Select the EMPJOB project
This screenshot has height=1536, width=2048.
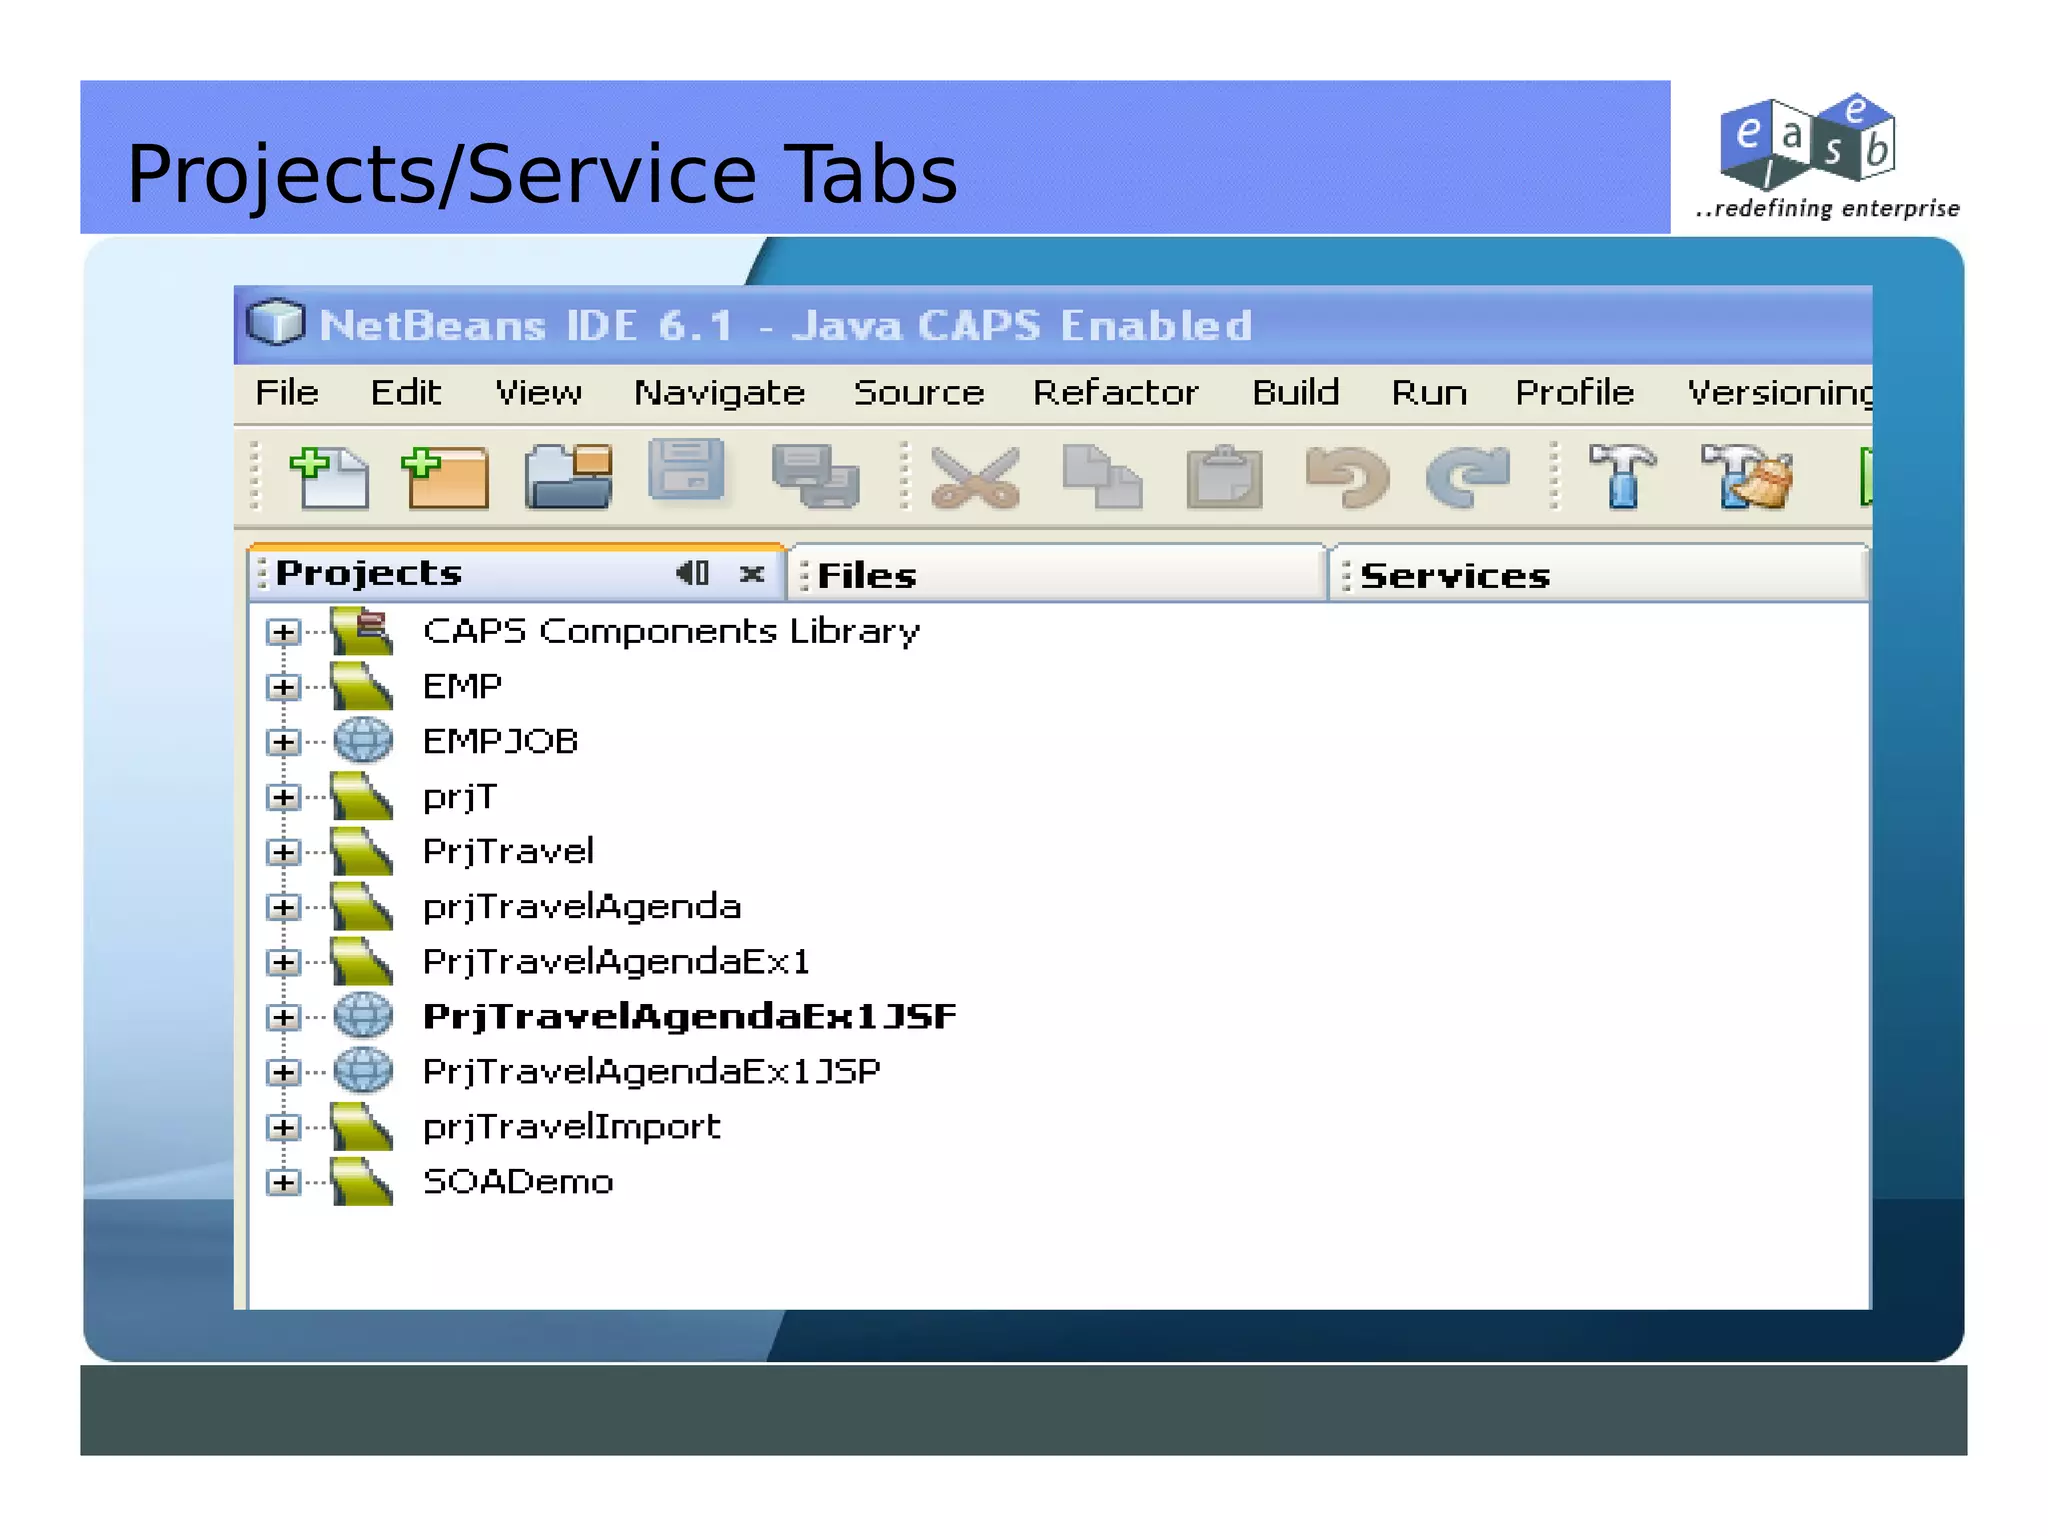point(500,741)
